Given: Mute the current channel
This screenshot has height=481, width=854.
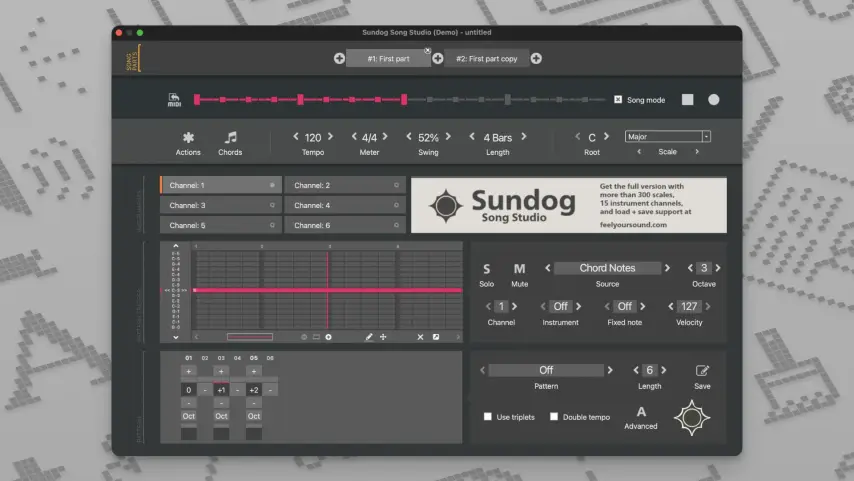Looking at the screenshot, I should [x=519, y=269].
